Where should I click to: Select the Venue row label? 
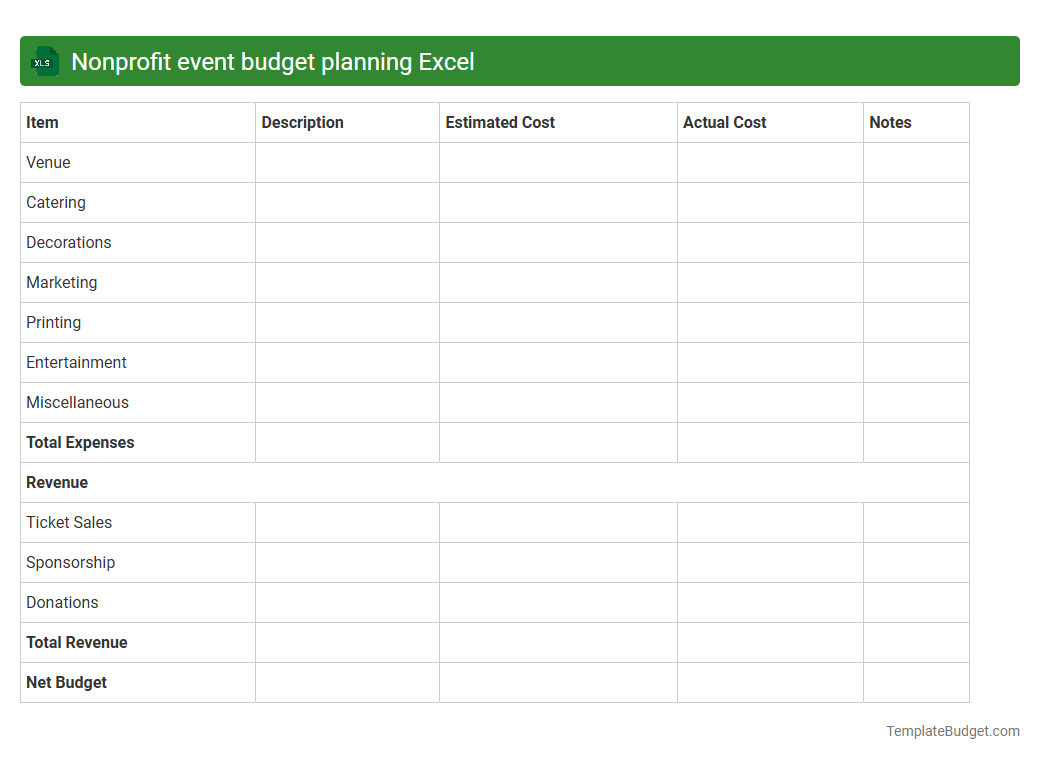click(48, 162)
